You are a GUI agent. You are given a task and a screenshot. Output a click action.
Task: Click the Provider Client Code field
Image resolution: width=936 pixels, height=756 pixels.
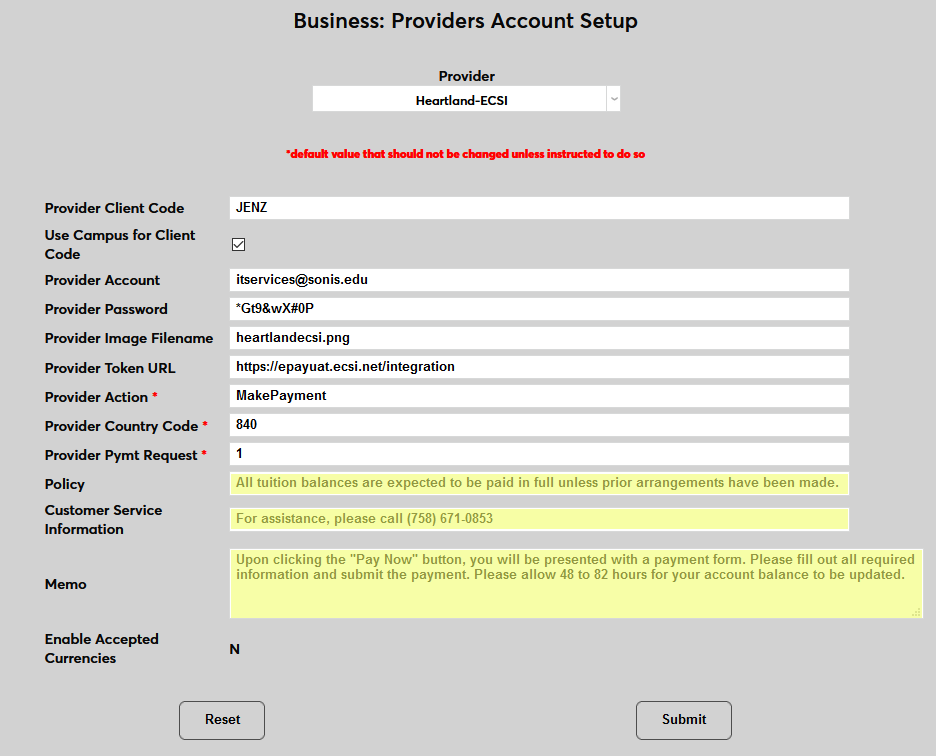tap(539, 208)
